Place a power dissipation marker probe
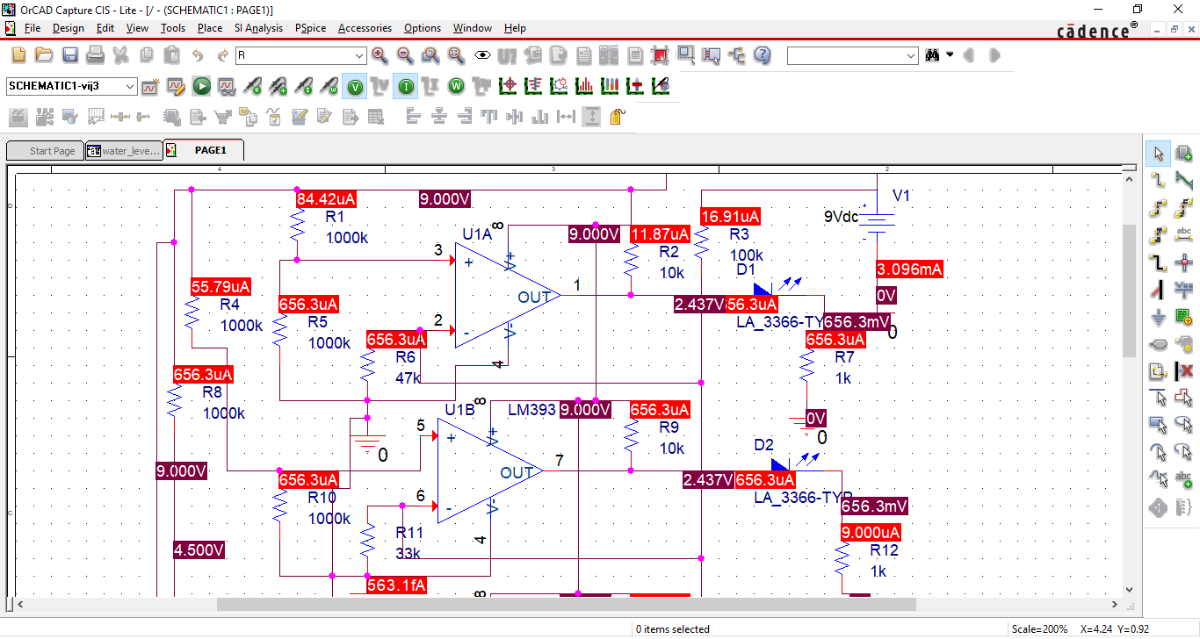The width and height of the screenshot is (1200, 639). click(x=329, y=87)
